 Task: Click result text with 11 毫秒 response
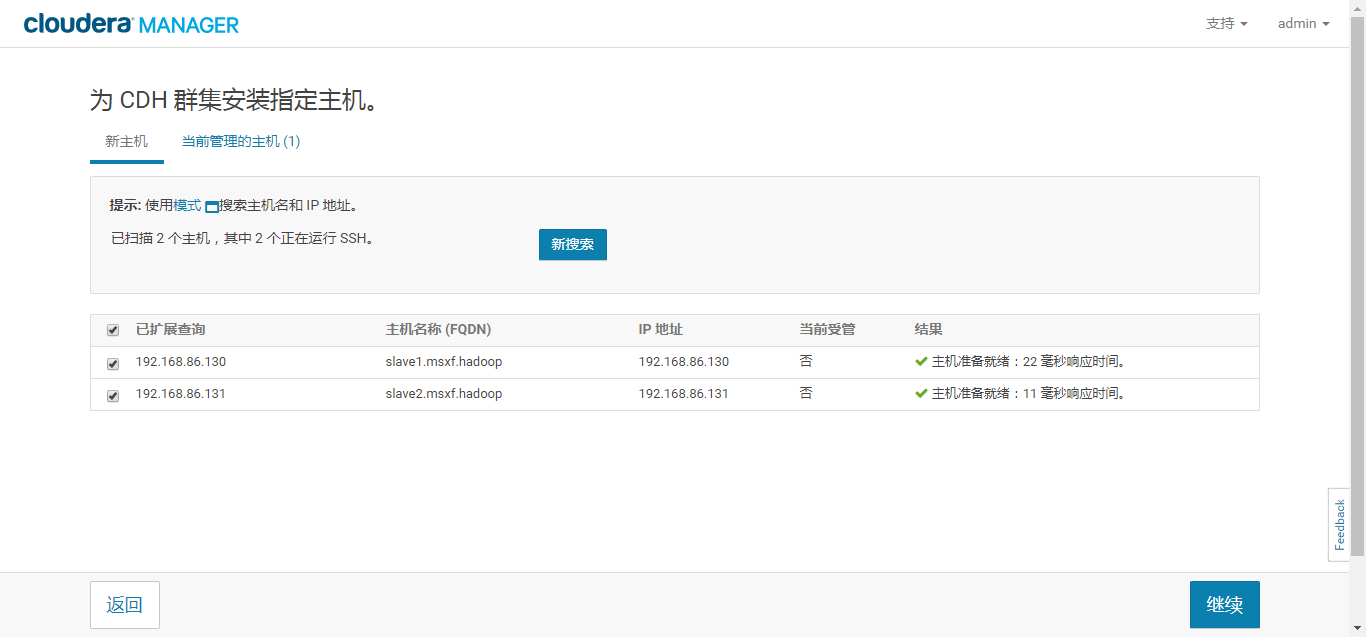click(1029, 394)
